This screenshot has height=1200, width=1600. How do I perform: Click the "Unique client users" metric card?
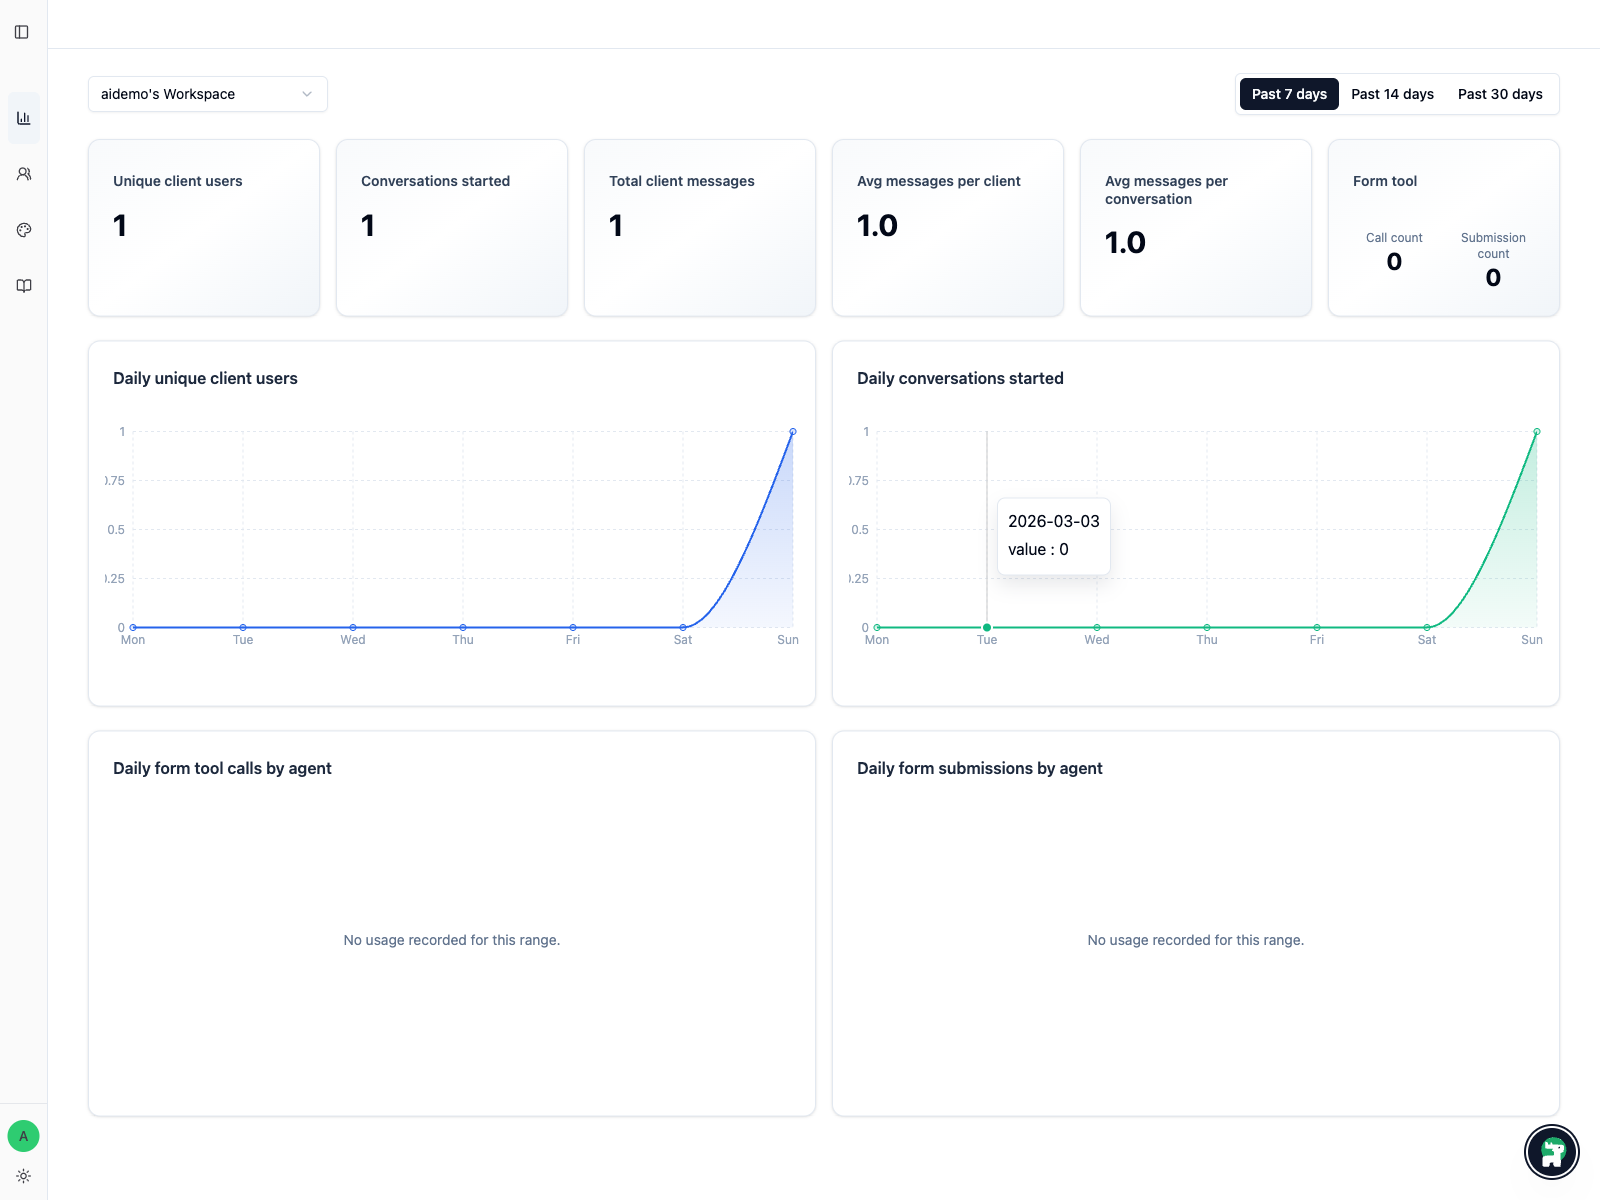tap(204, 227)
